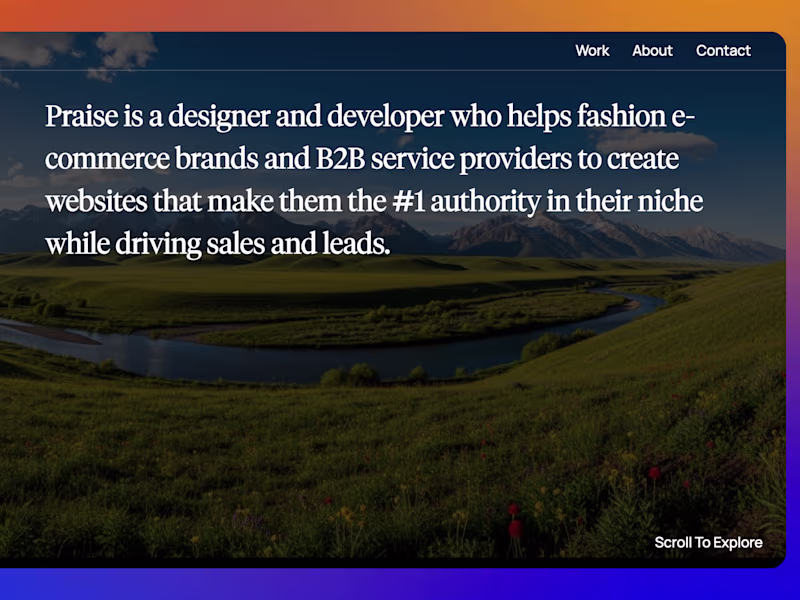Click the word "websites" in the headline
The height and width of the screenshot is (600, 800).
pos(96,202)
